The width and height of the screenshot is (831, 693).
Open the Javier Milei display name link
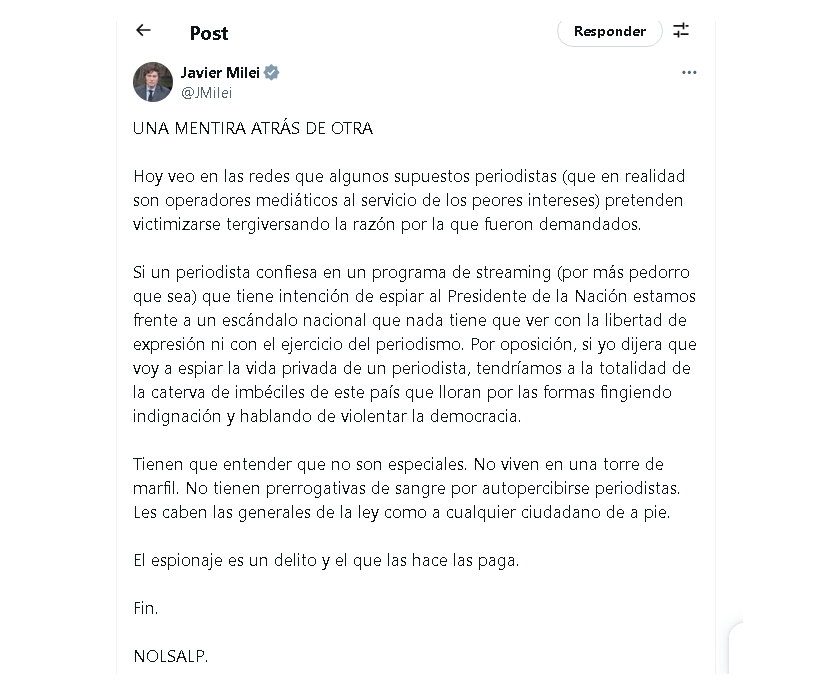[220, 73]
